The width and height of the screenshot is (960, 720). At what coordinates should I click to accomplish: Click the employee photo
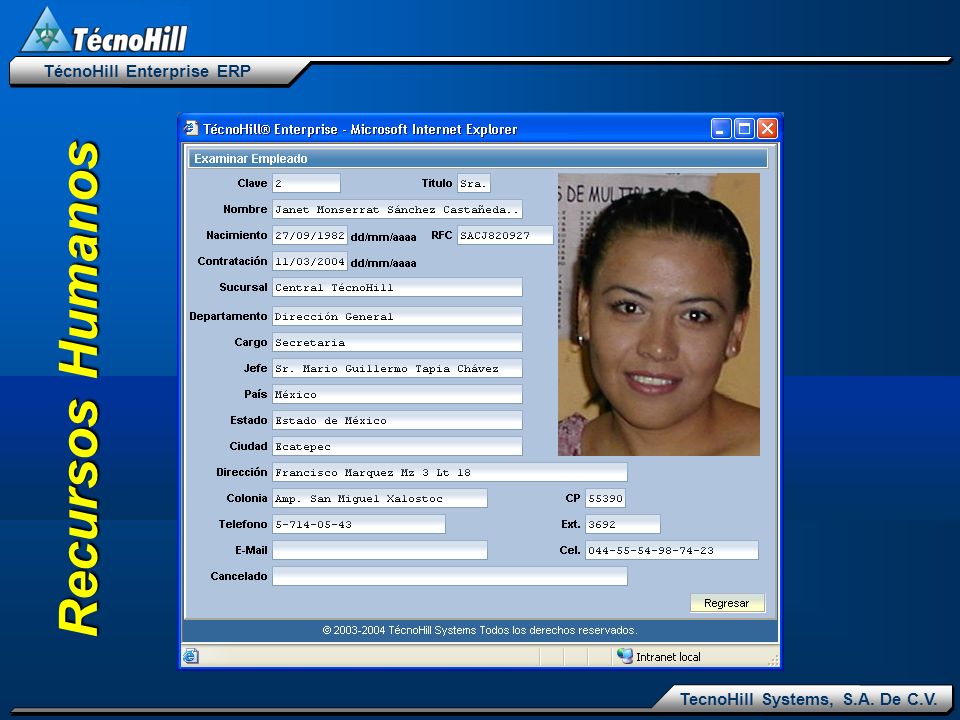pyautogui.click(x=658, y=314)
